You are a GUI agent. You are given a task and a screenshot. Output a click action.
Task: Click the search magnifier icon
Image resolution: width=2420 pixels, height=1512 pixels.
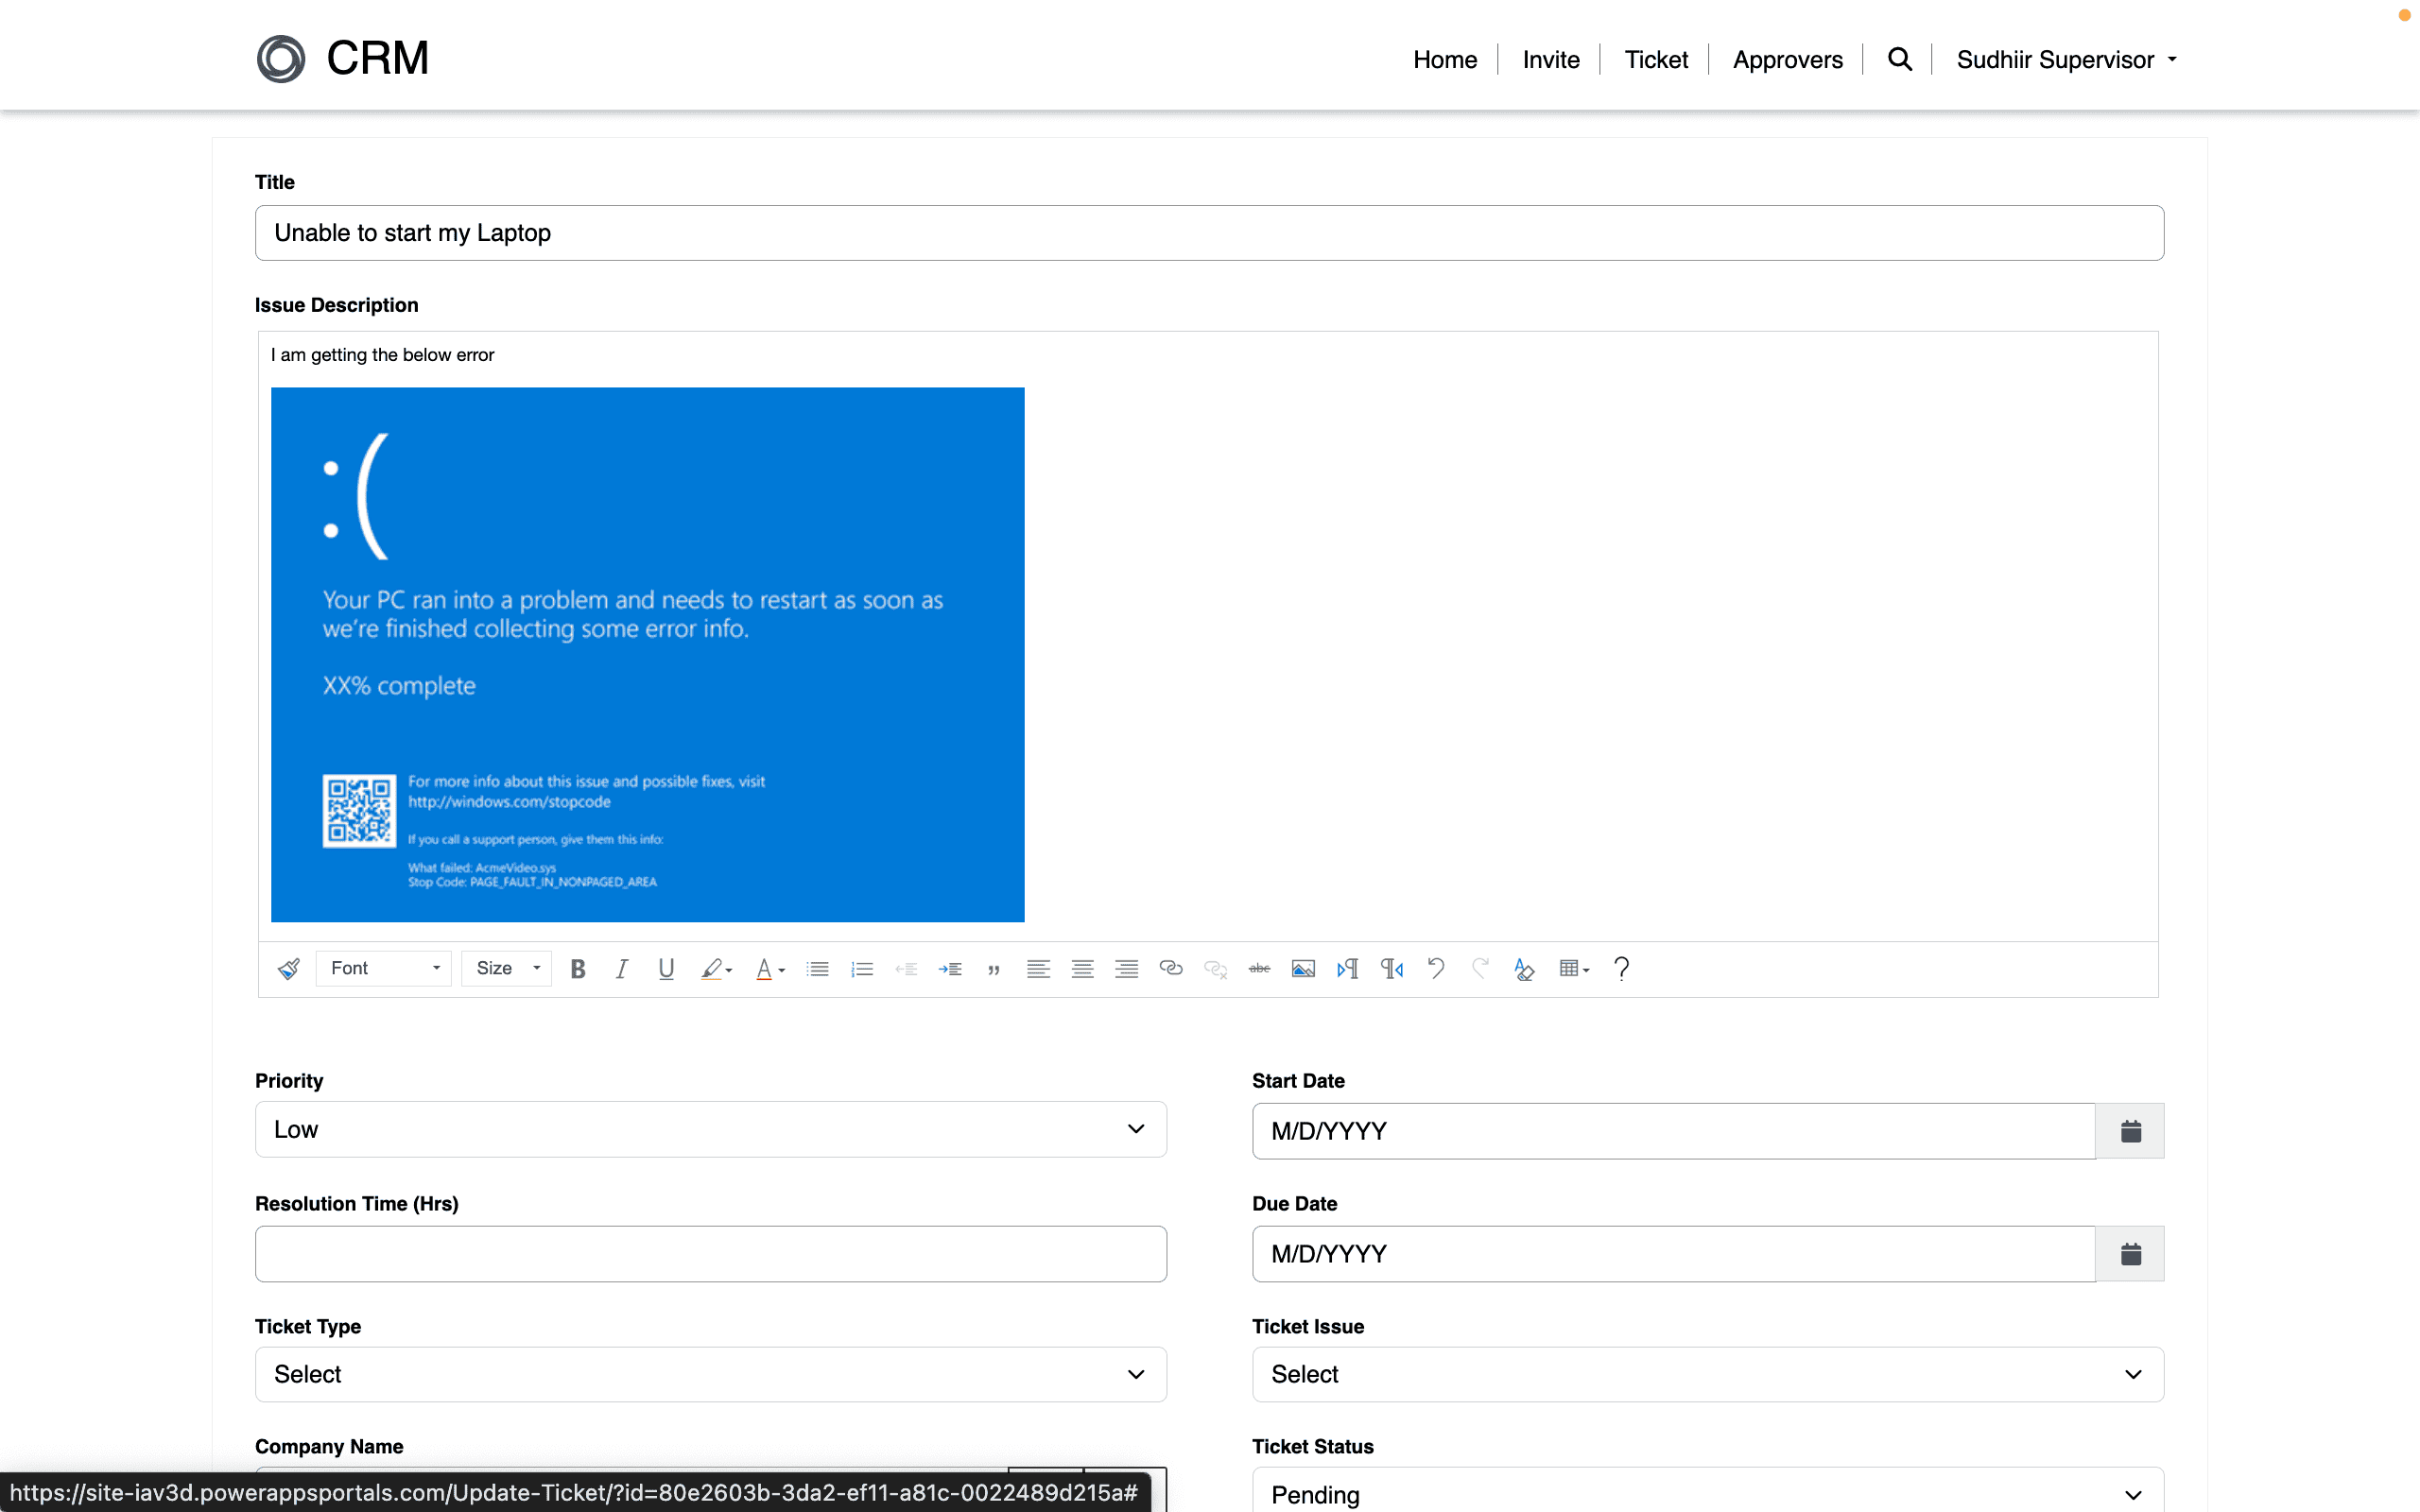point(1899,59)
